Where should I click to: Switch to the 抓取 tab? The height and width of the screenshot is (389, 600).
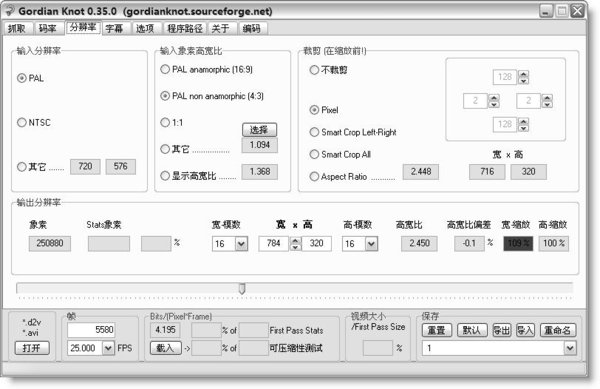[17, 28]
